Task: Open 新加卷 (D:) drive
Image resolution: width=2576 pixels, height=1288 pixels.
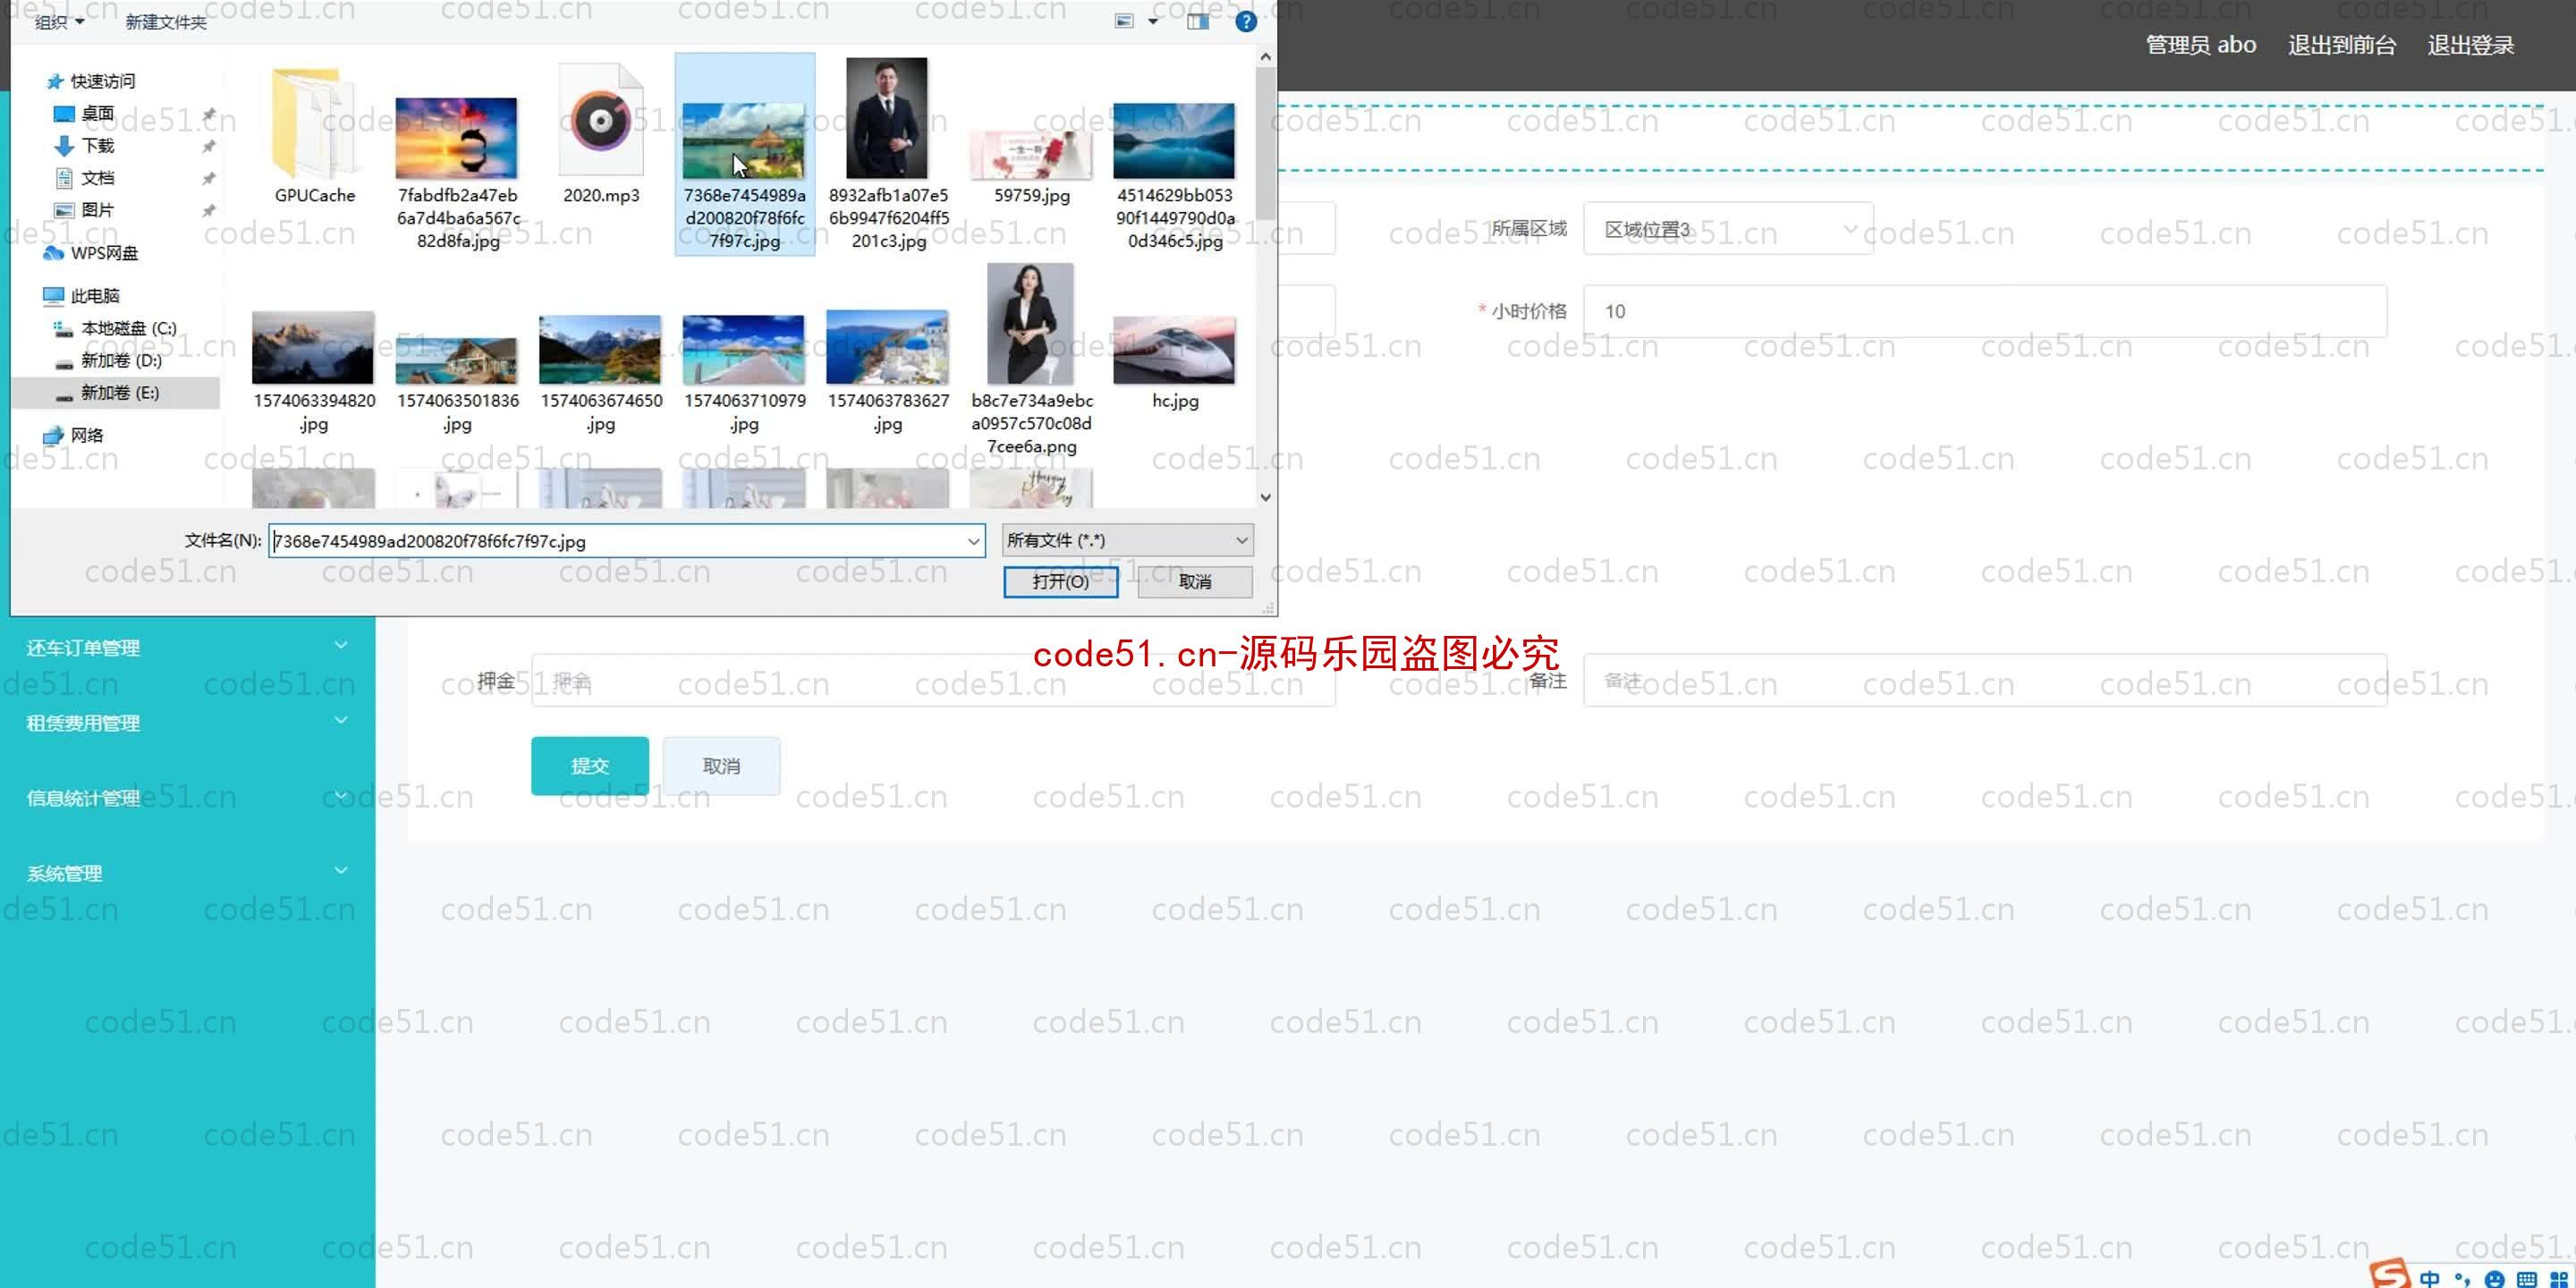Action: pos(108,360)
